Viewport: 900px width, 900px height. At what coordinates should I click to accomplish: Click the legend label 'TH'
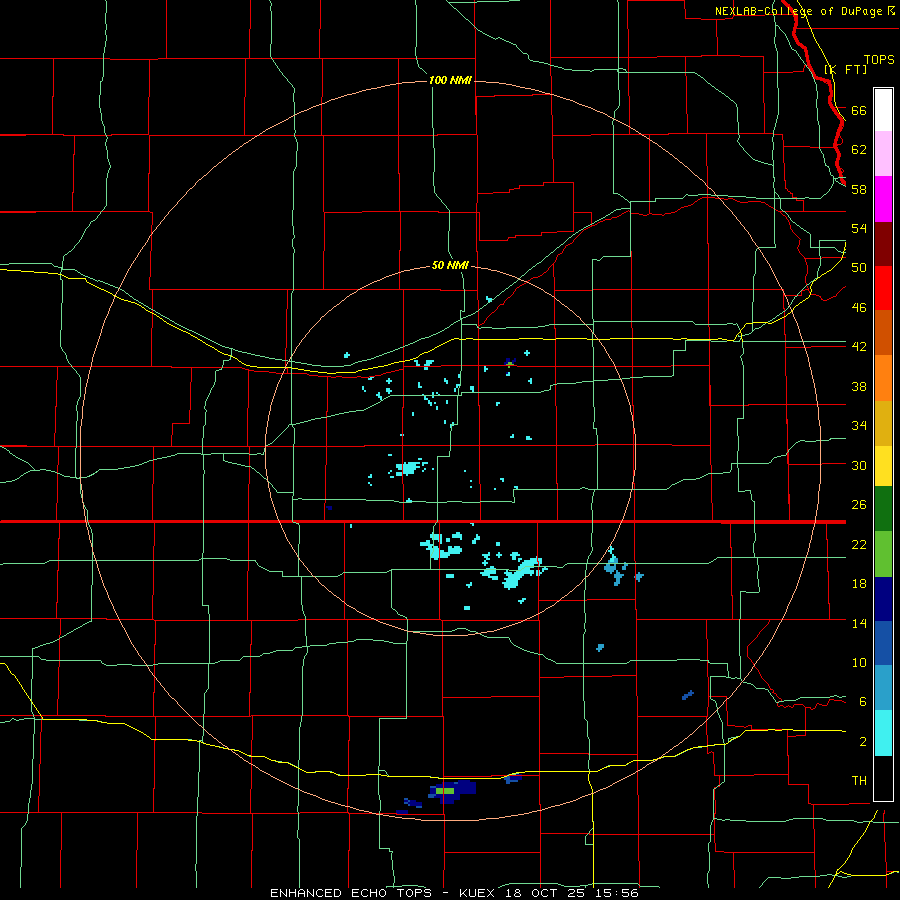859,781
